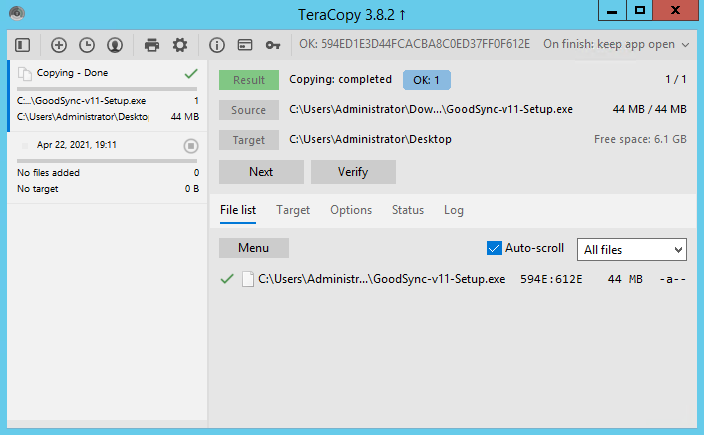704x435 pixels.
Task: Open the Status tab
Action: coord(408,210)
